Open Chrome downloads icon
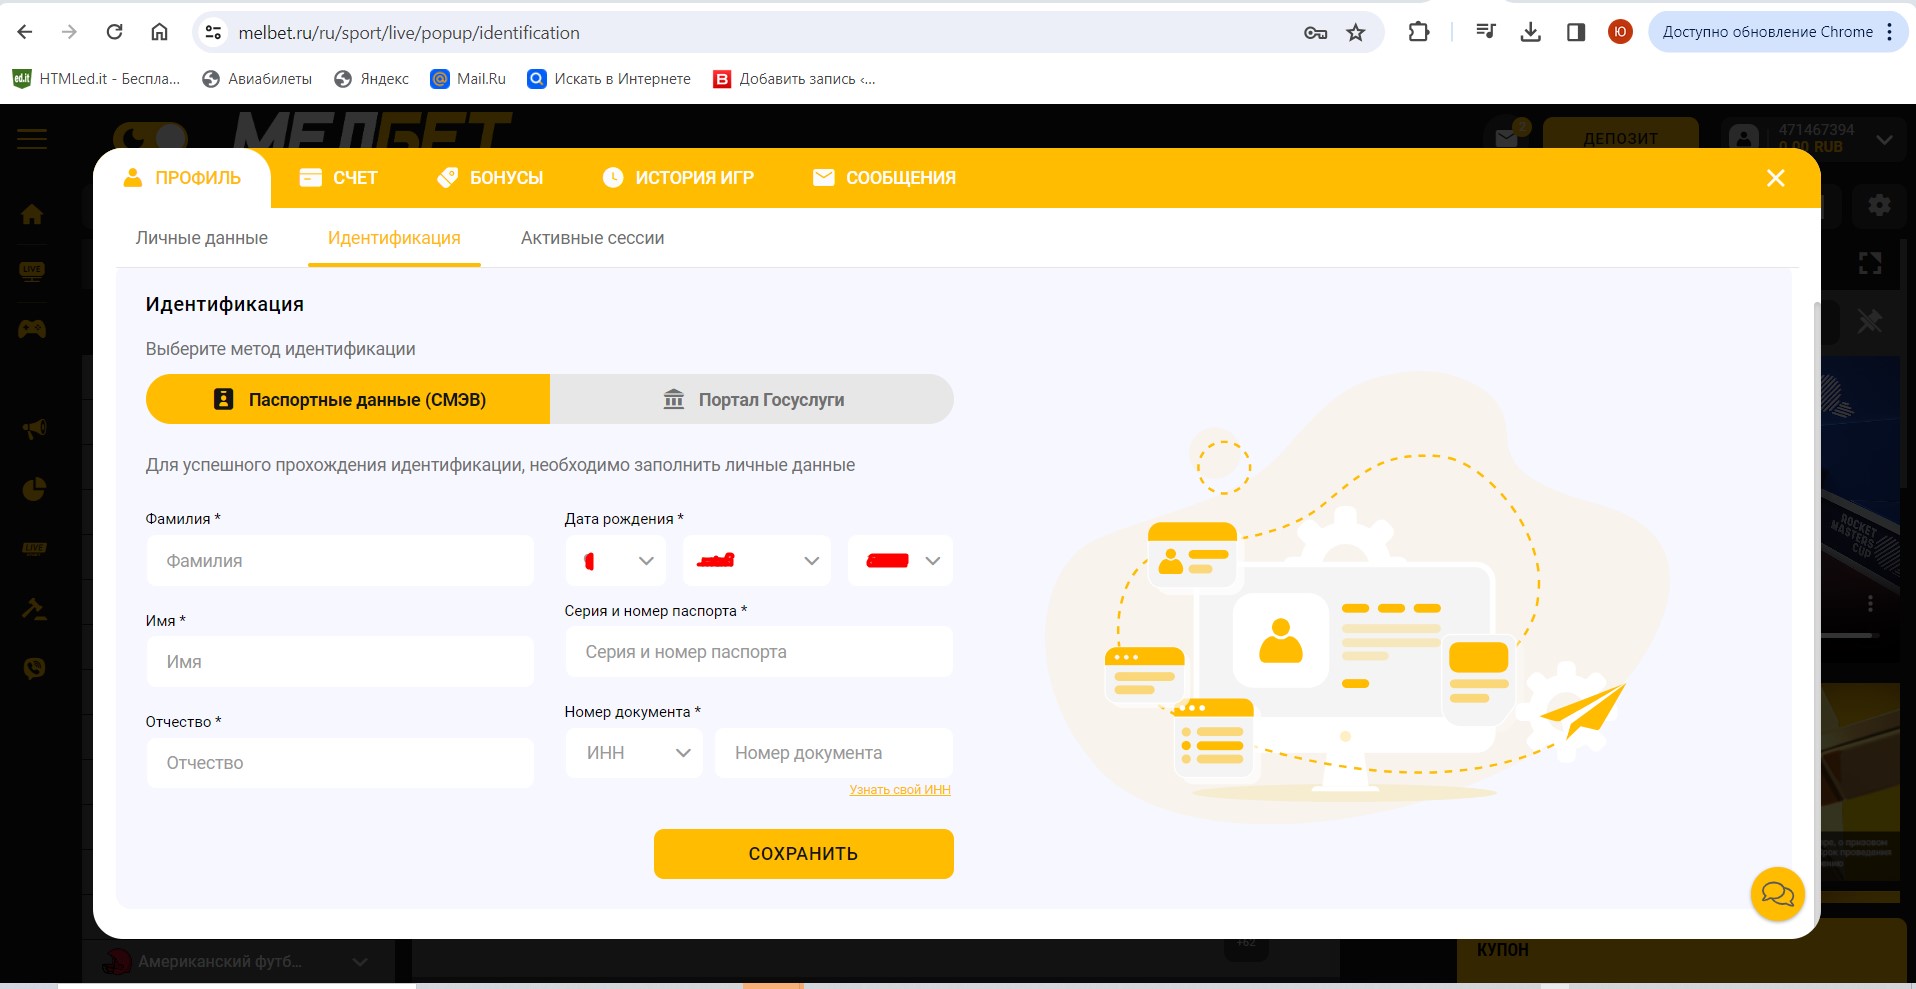The width and height of the screenshot is (1916, 989). [x=1530, y=33]
